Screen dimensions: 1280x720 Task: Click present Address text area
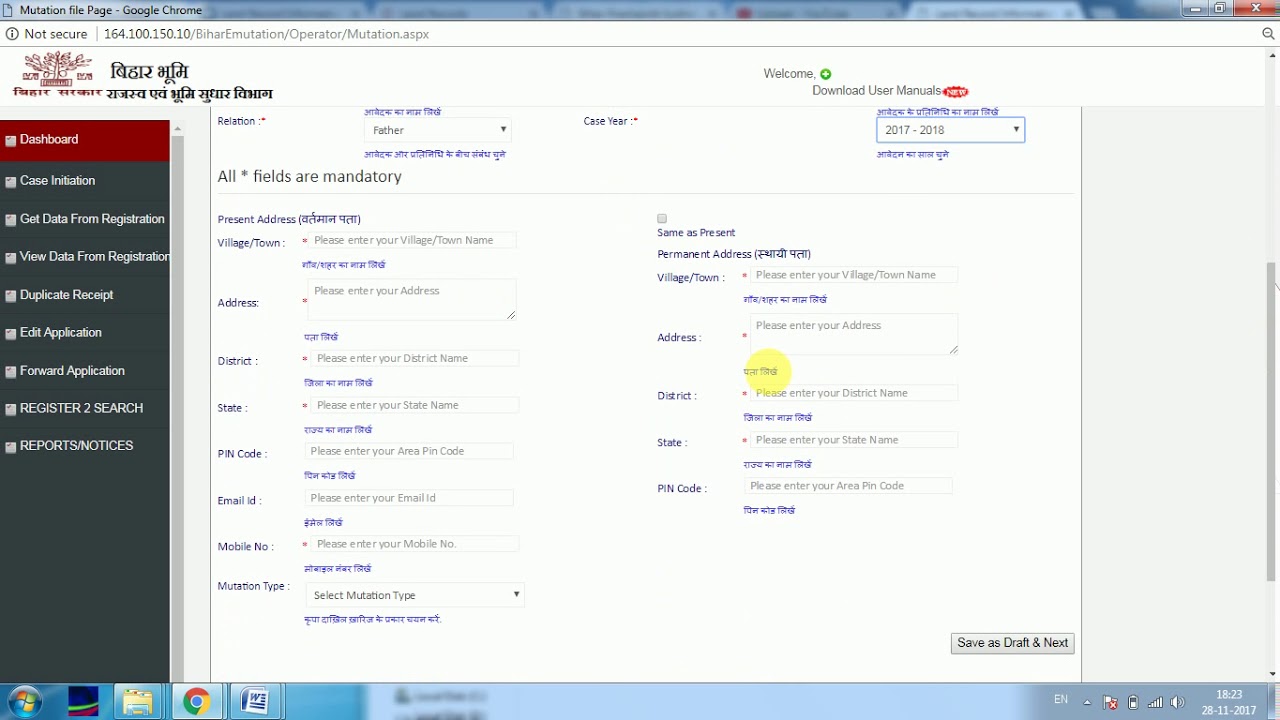pyautogui.click(x=412, y=300)
